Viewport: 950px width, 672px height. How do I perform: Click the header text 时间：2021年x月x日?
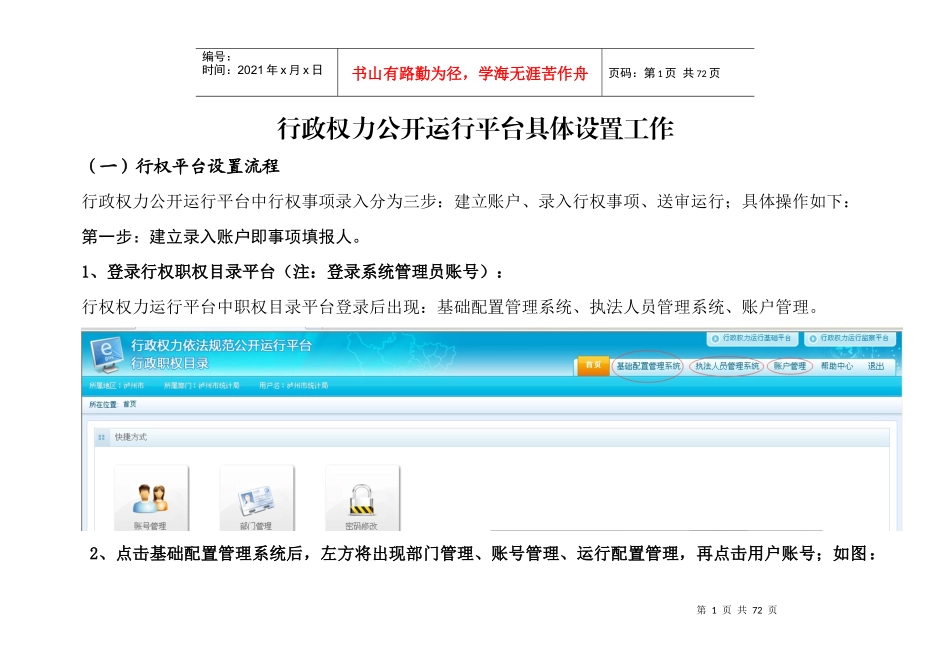262,70
